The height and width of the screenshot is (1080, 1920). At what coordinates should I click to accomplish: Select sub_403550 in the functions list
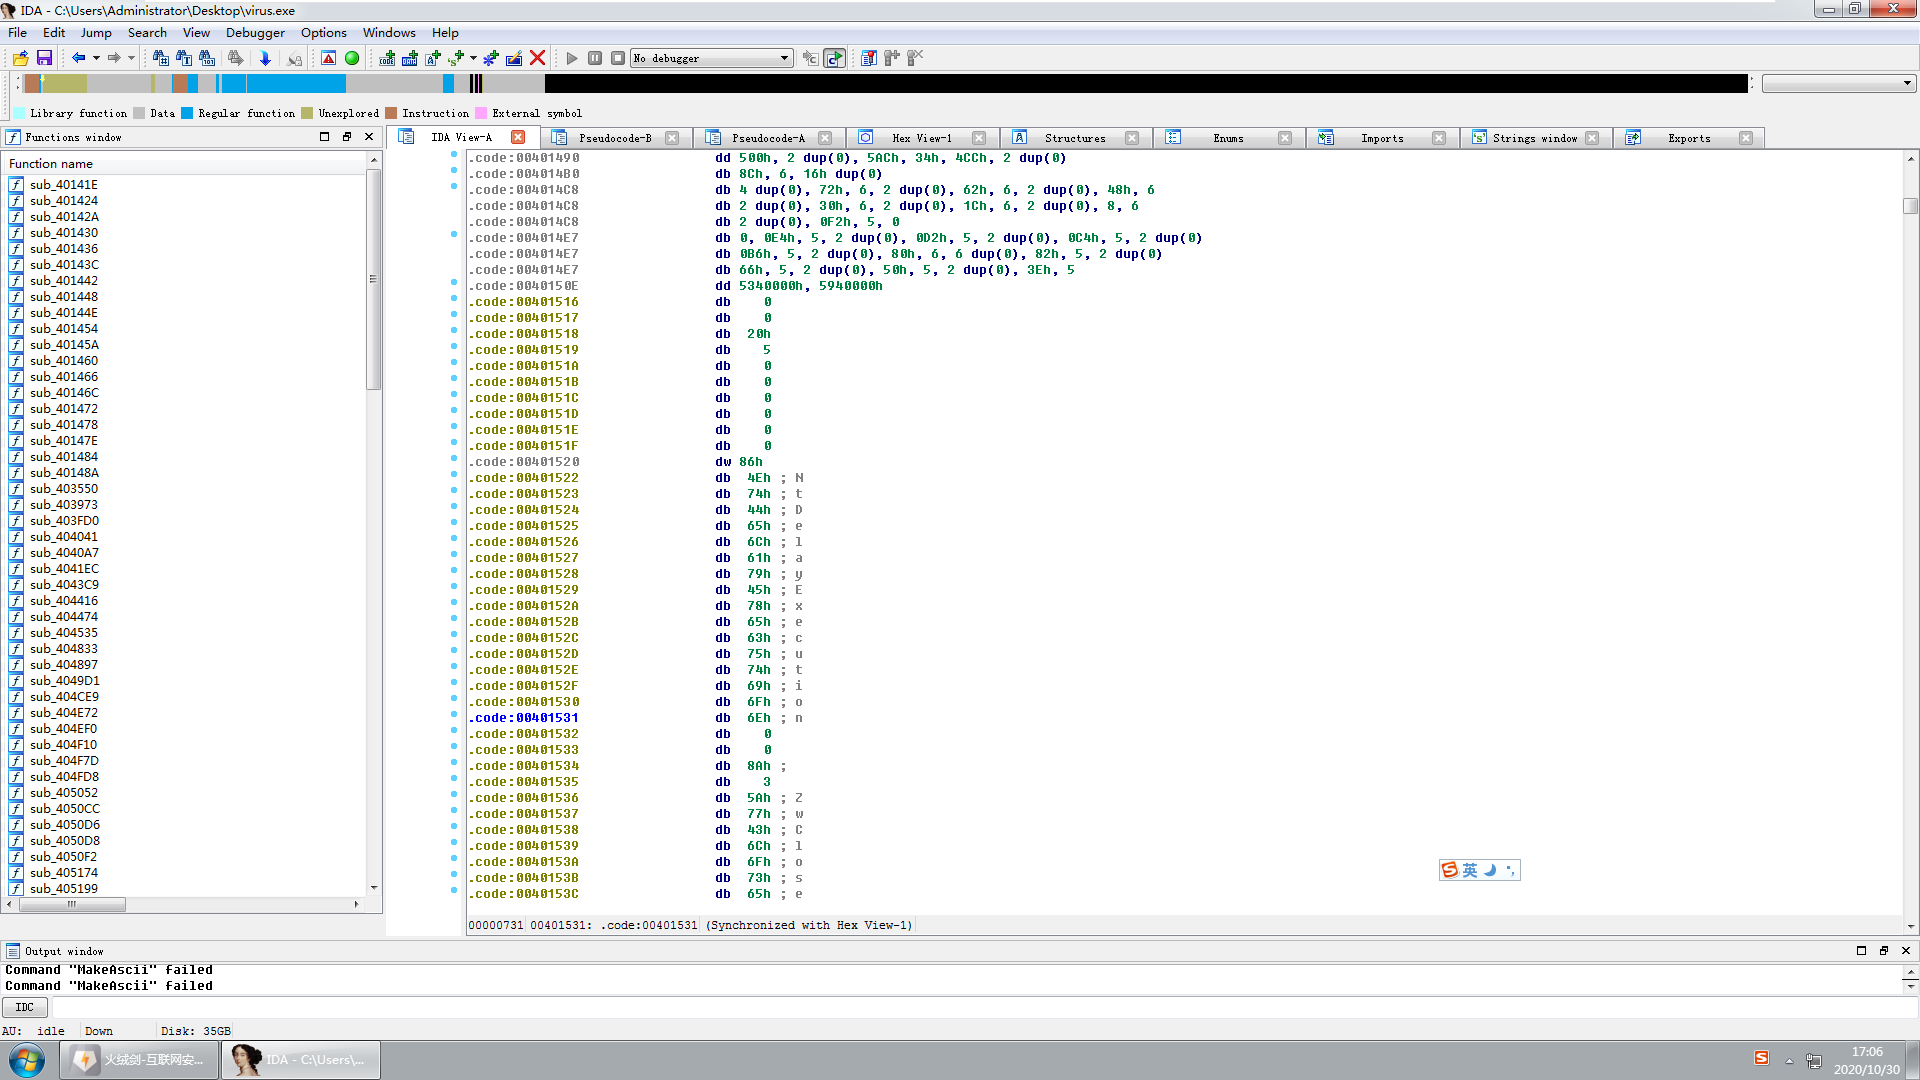[64, 489]
